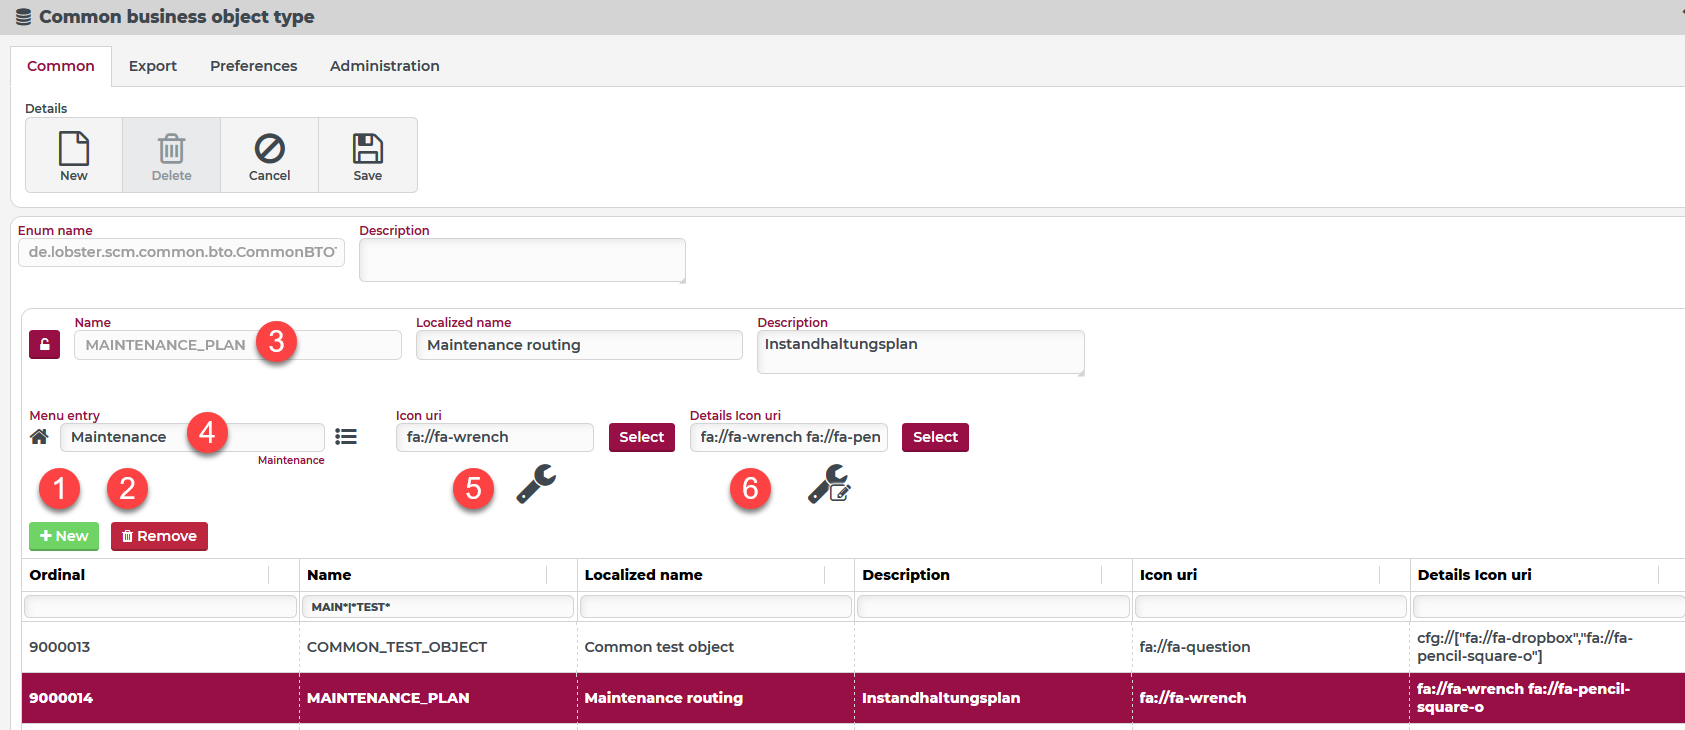Click Select button next to Icon uri field

pyautogui.click(x=641, y=437)
